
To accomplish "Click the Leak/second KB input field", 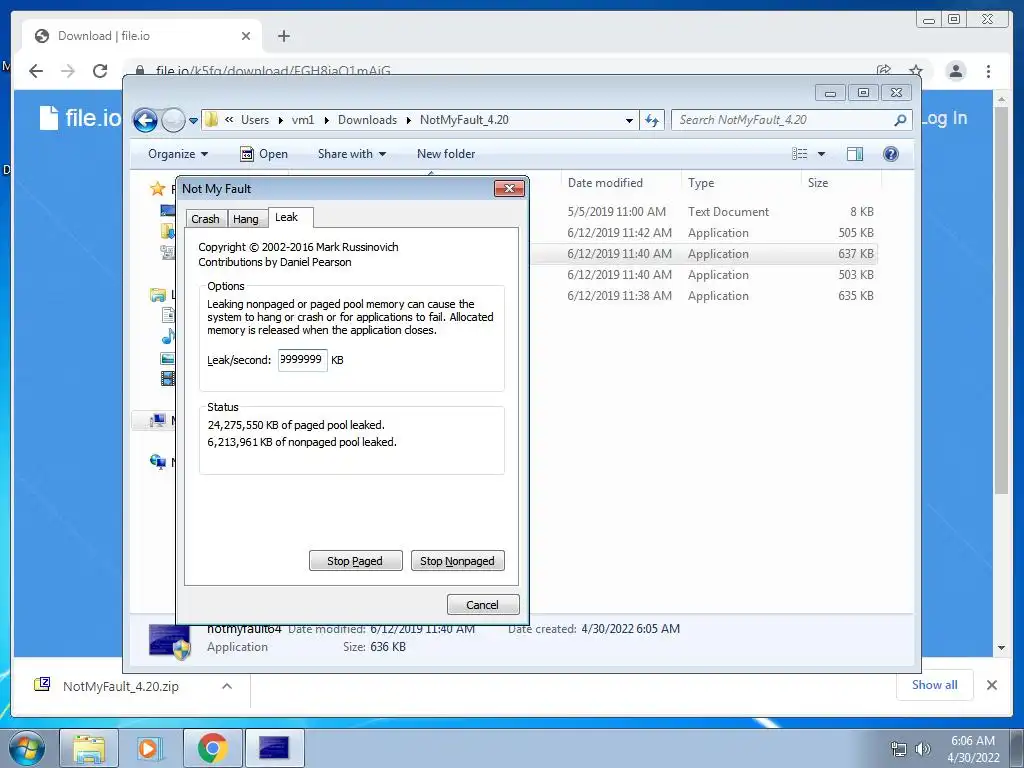I will tap(302, 360).
